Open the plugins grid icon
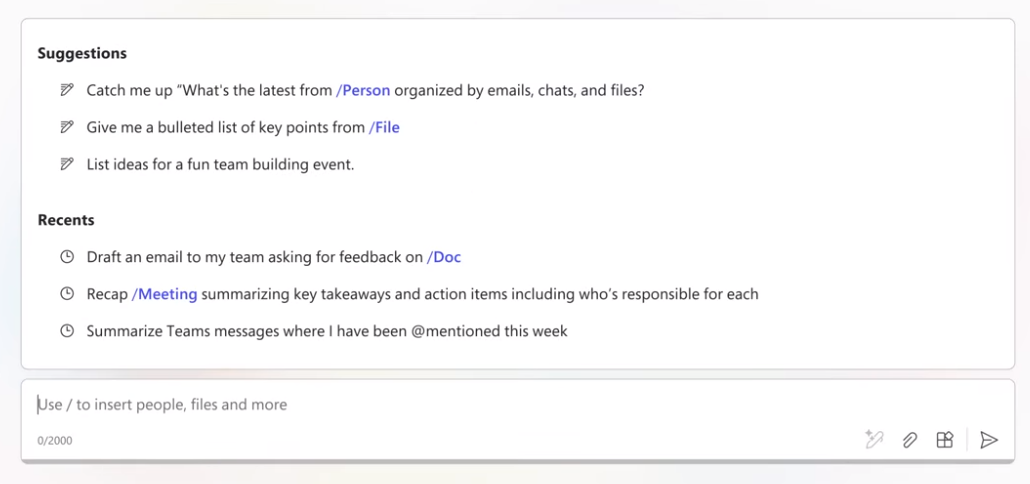1030x484 pixels. coord(944,440)
